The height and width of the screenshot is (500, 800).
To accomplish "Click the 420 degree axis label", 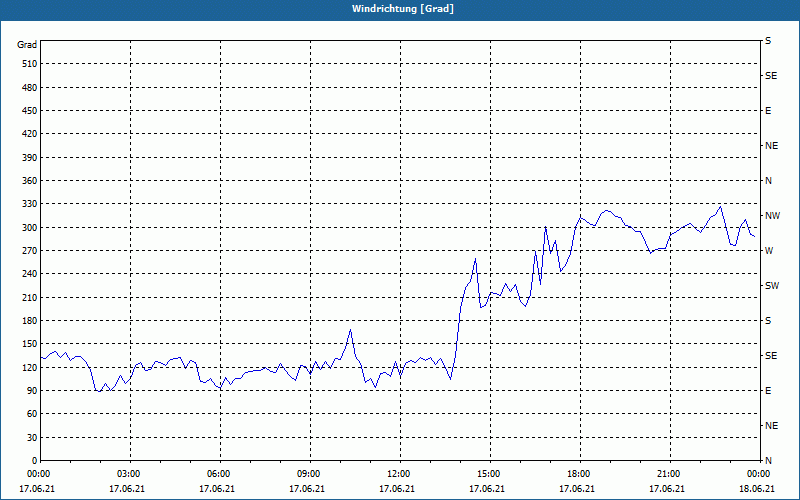I will [30, 134].
